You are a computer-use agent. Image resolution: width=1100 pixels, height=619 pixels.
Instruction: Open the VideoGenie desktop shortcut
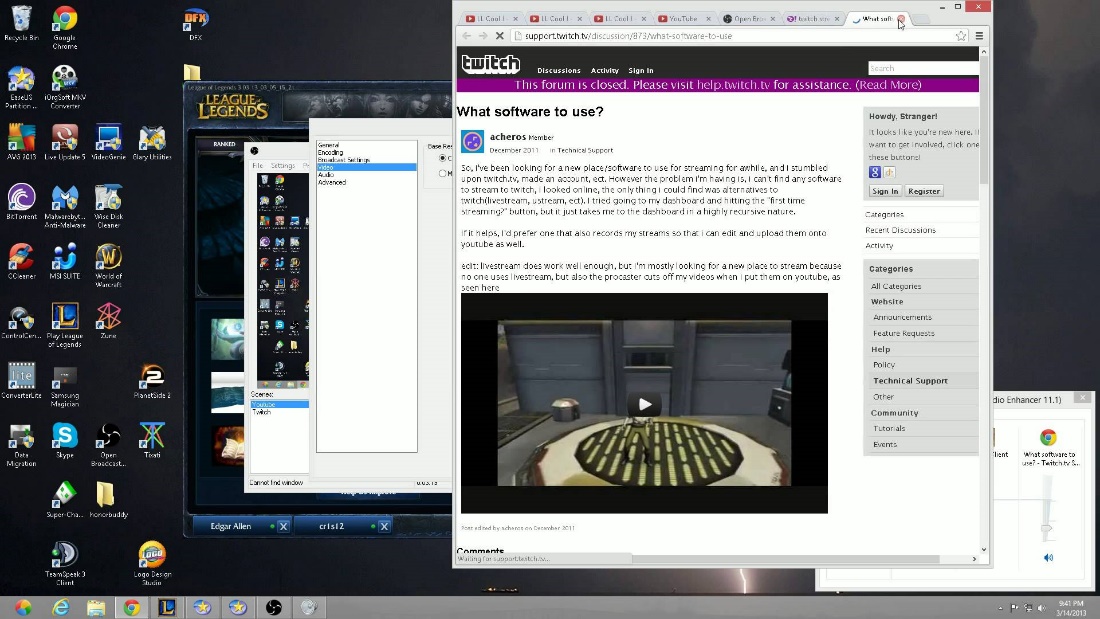tap(108, 142)
